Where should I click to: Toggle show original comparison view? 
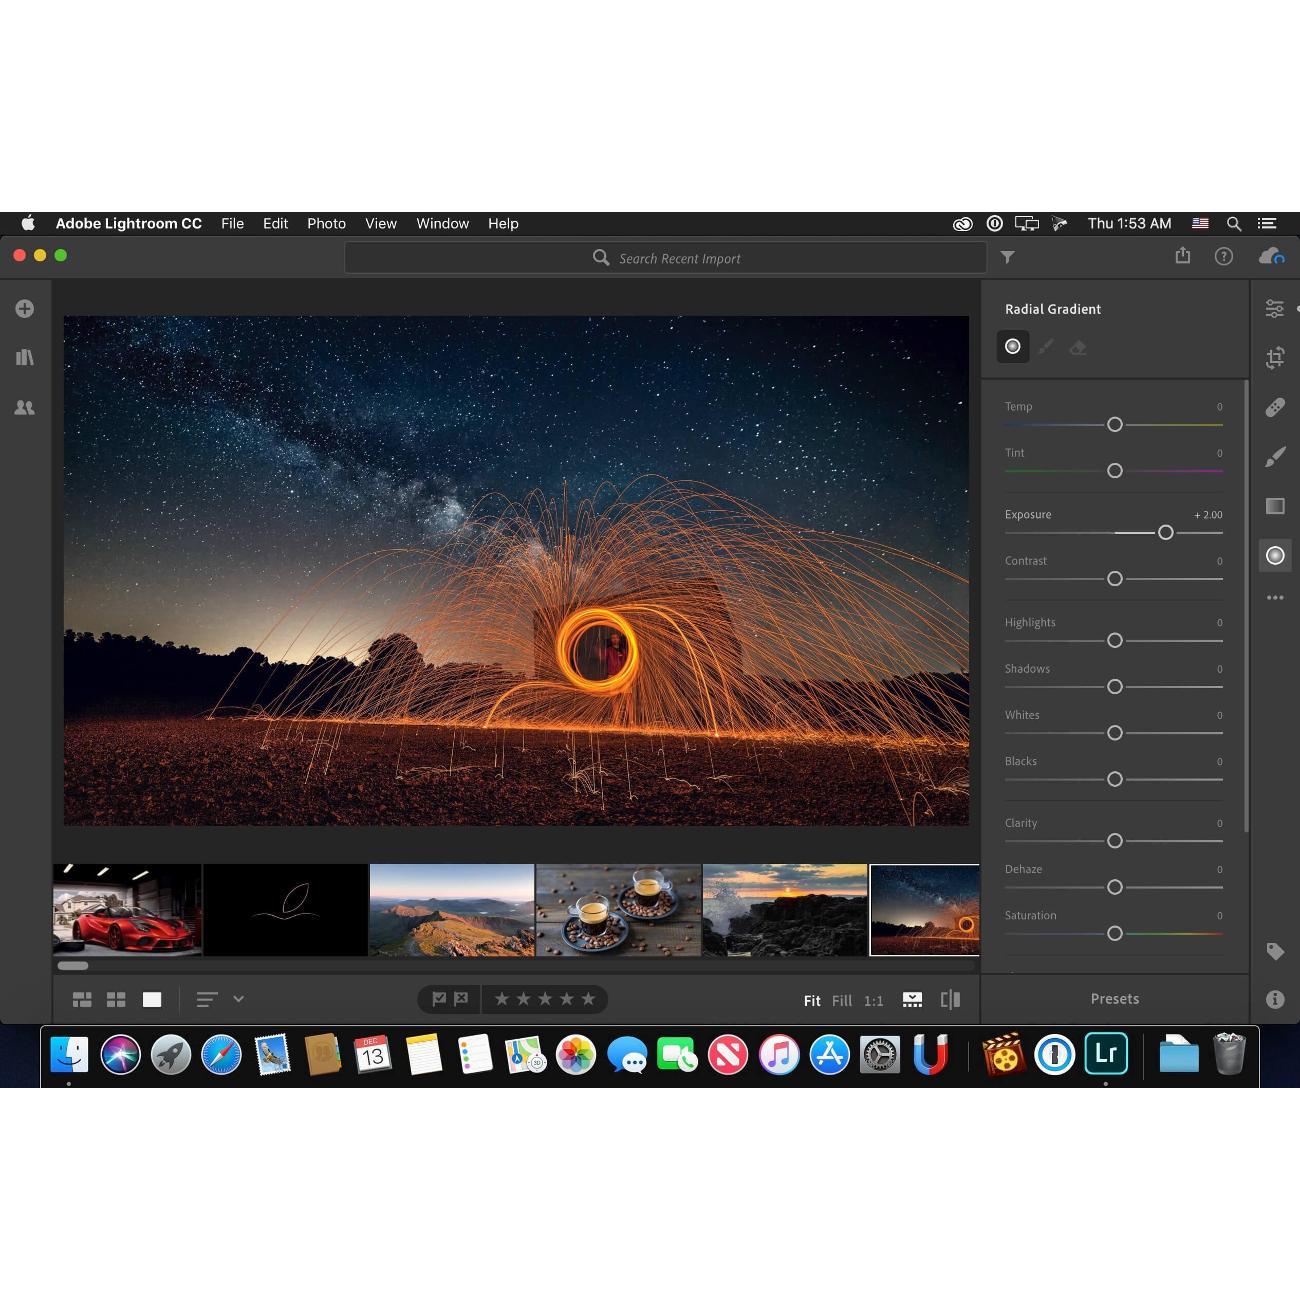point(950,999)
